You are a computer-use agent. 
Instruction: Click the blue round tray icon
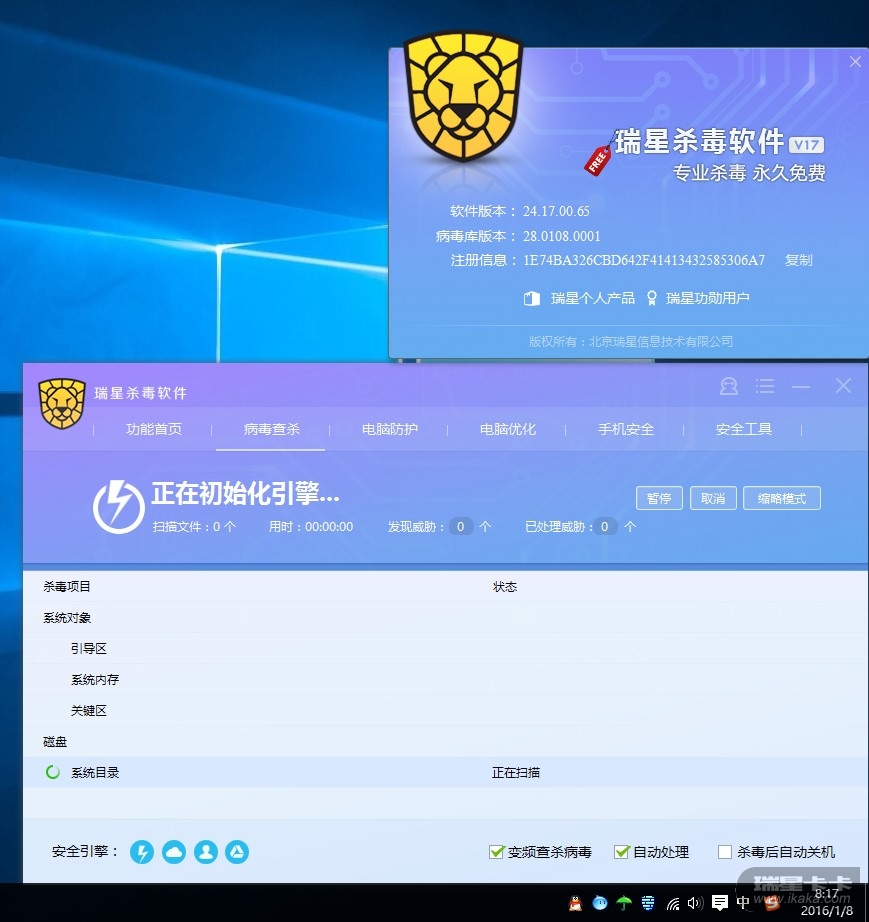pos(600,903)
